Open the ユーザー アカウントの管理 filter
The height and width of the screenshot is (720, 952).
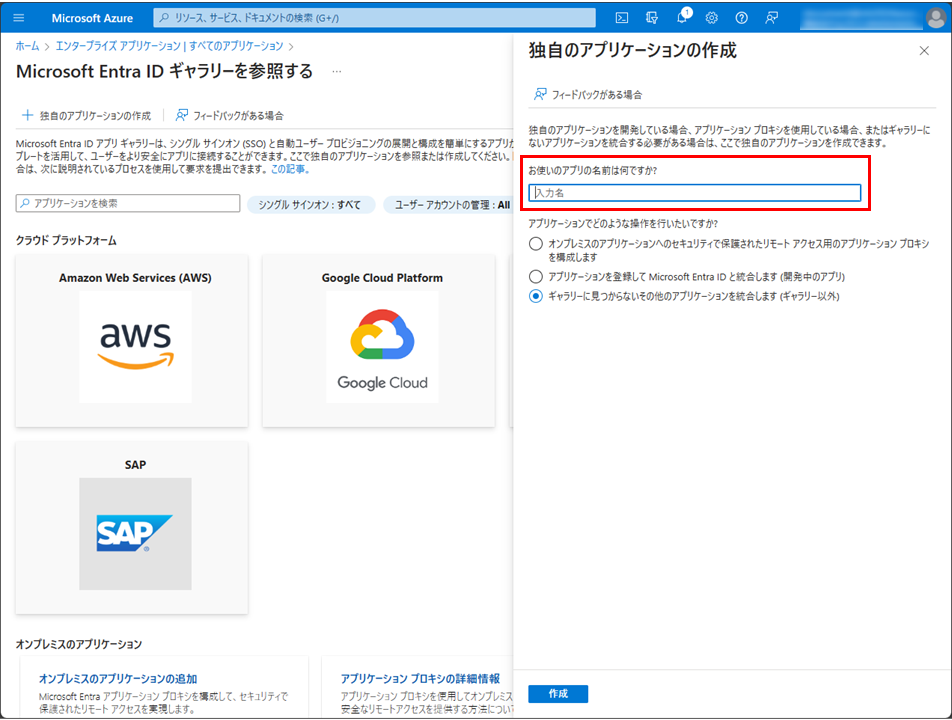tap(448, 204)
